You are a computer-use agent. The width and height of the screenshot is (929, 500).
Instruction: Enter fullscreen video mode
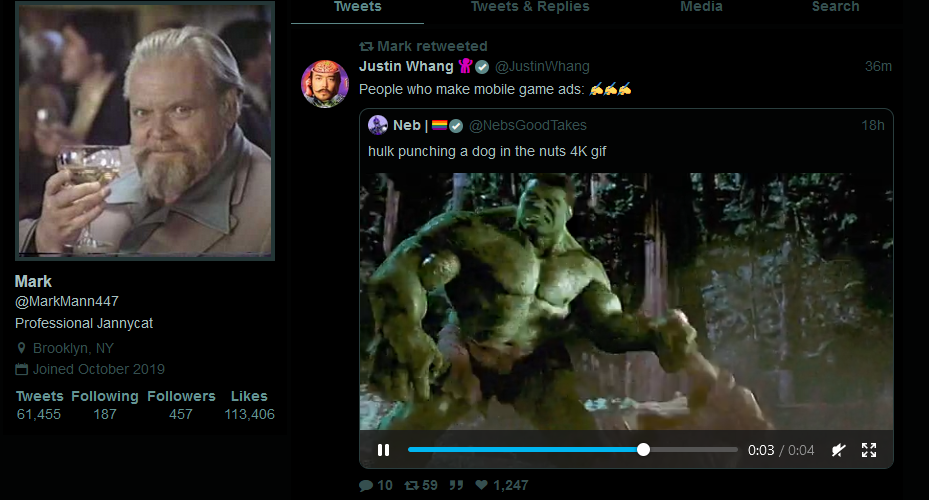click(869, 450)
